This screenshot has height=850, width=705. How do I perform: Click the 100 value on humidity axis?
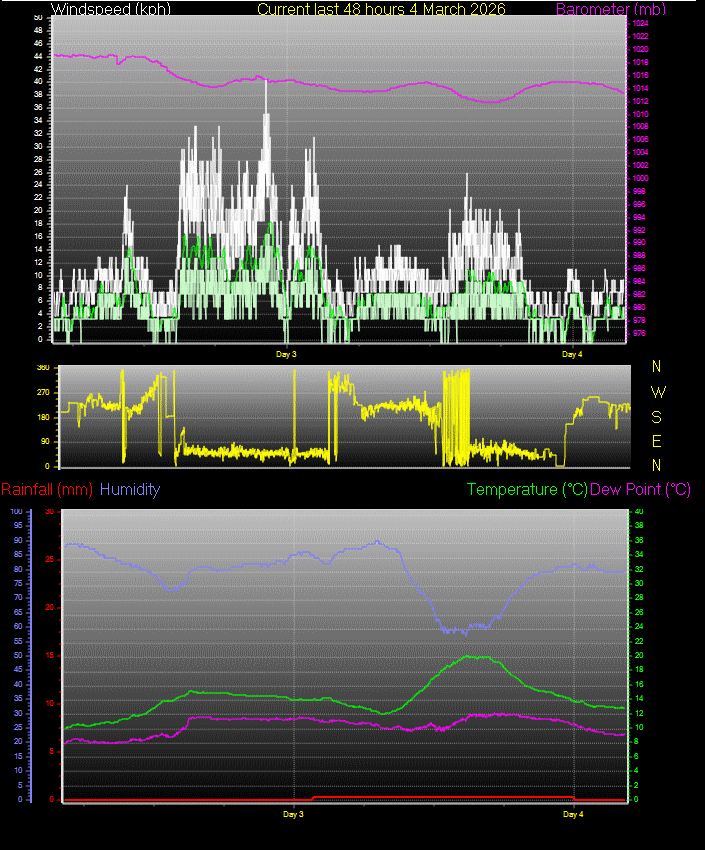pos(15,511)
